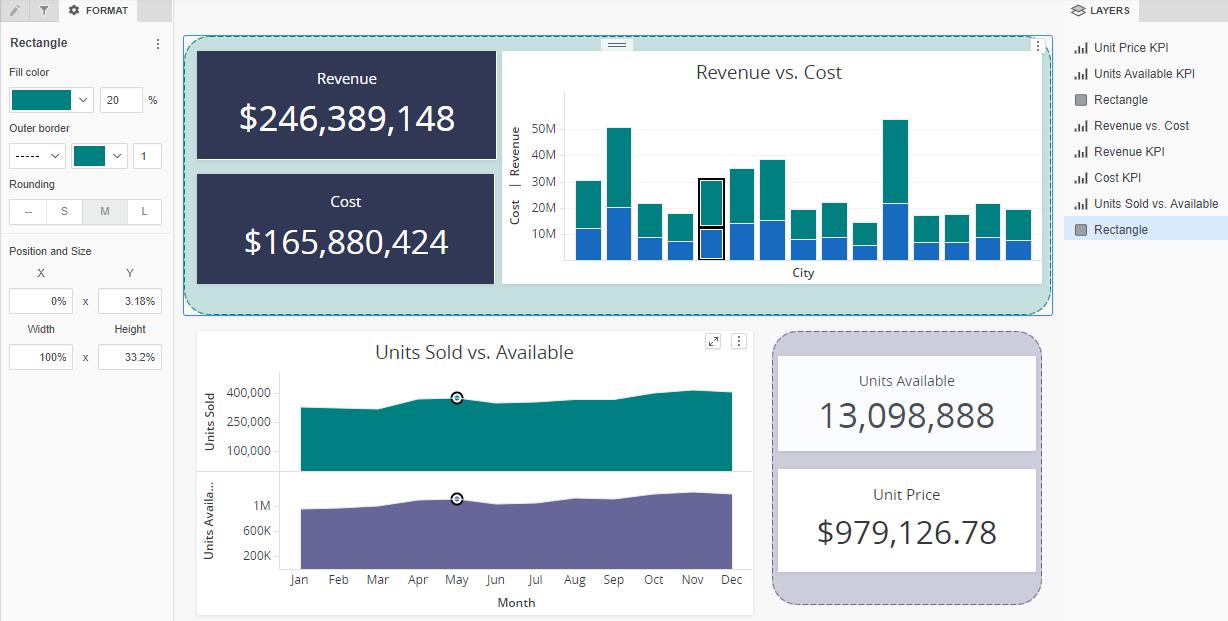This screenshot has width=1228, height=621.
Task: Set rounding to S
Action: pos(65,212)
